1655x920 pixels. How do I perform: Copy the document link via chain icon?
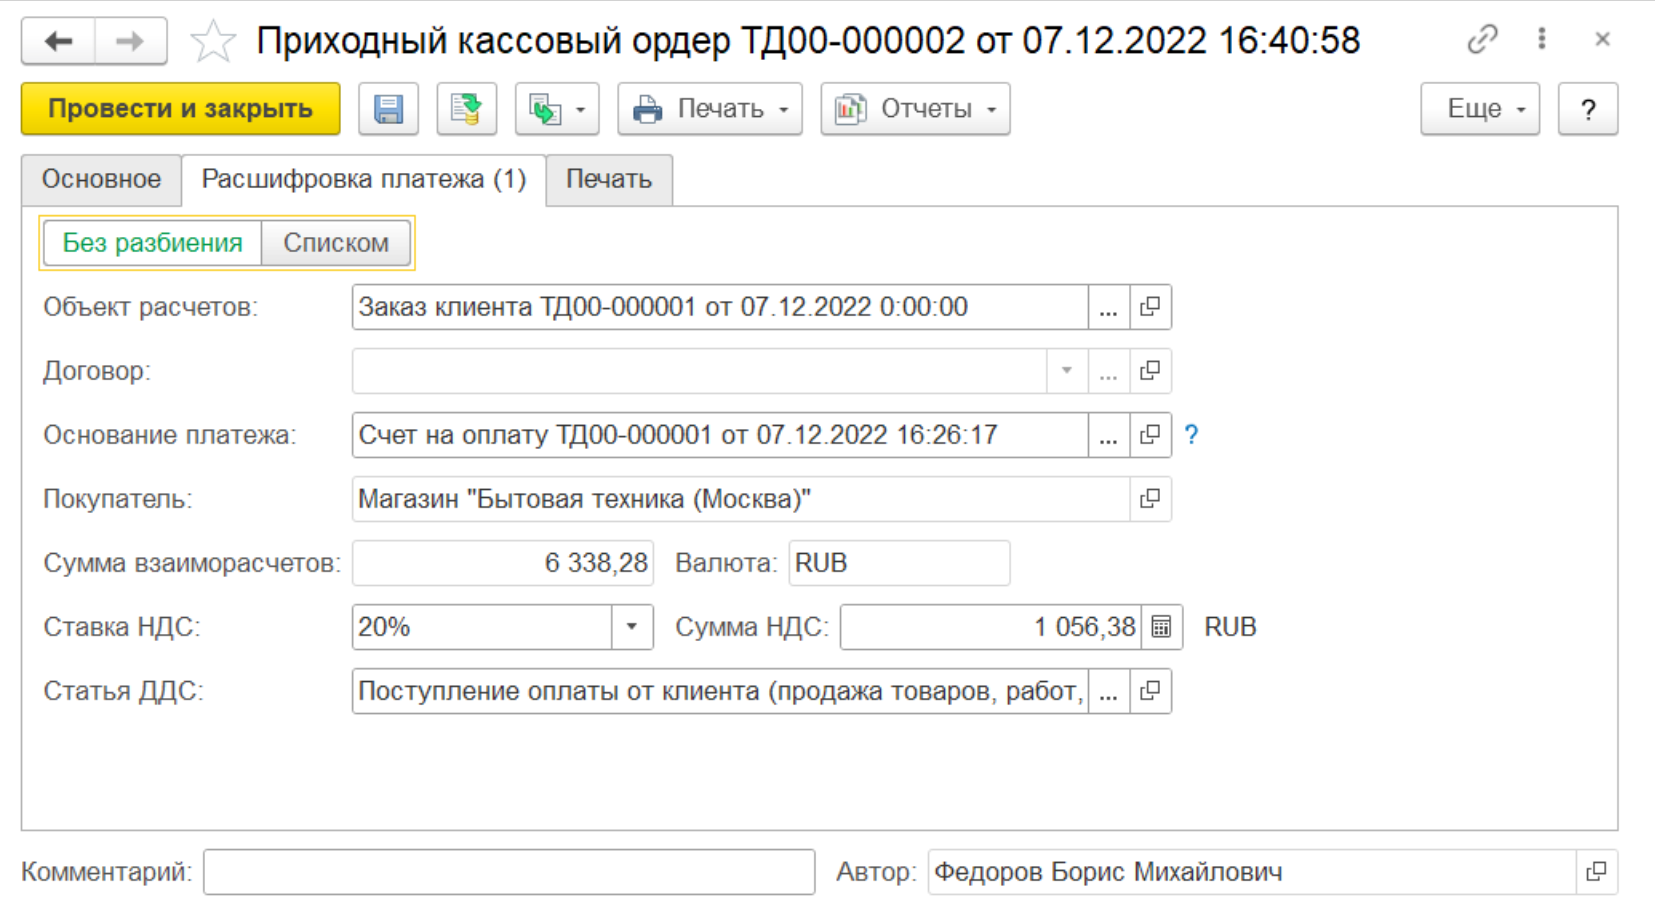(x=1481, y=40)
